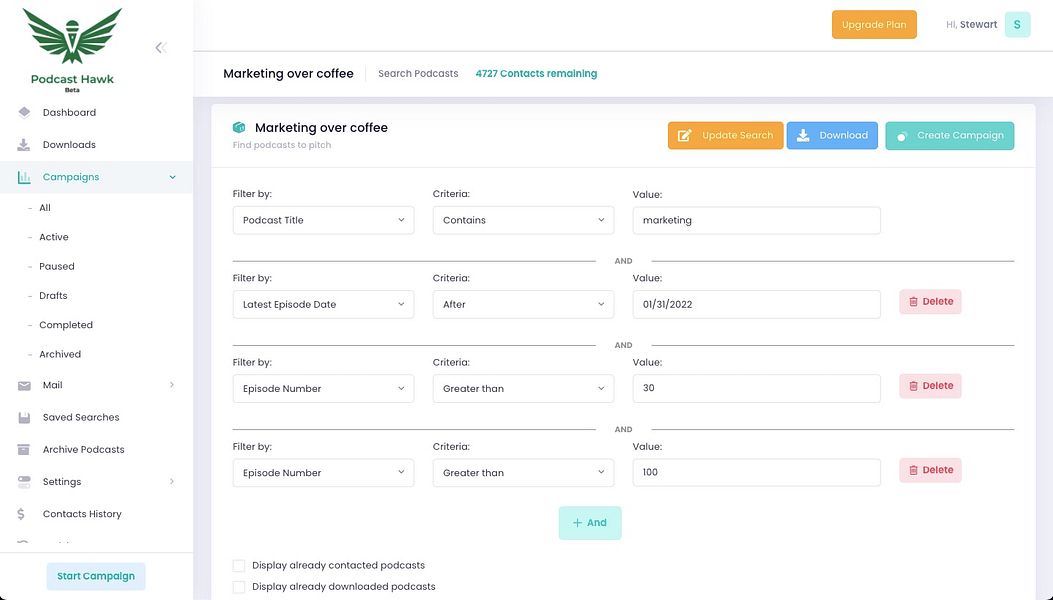The width and height of the screenshot is (1053, 600).
Task: Select Archived campaigns
Action: coord(60,354)
